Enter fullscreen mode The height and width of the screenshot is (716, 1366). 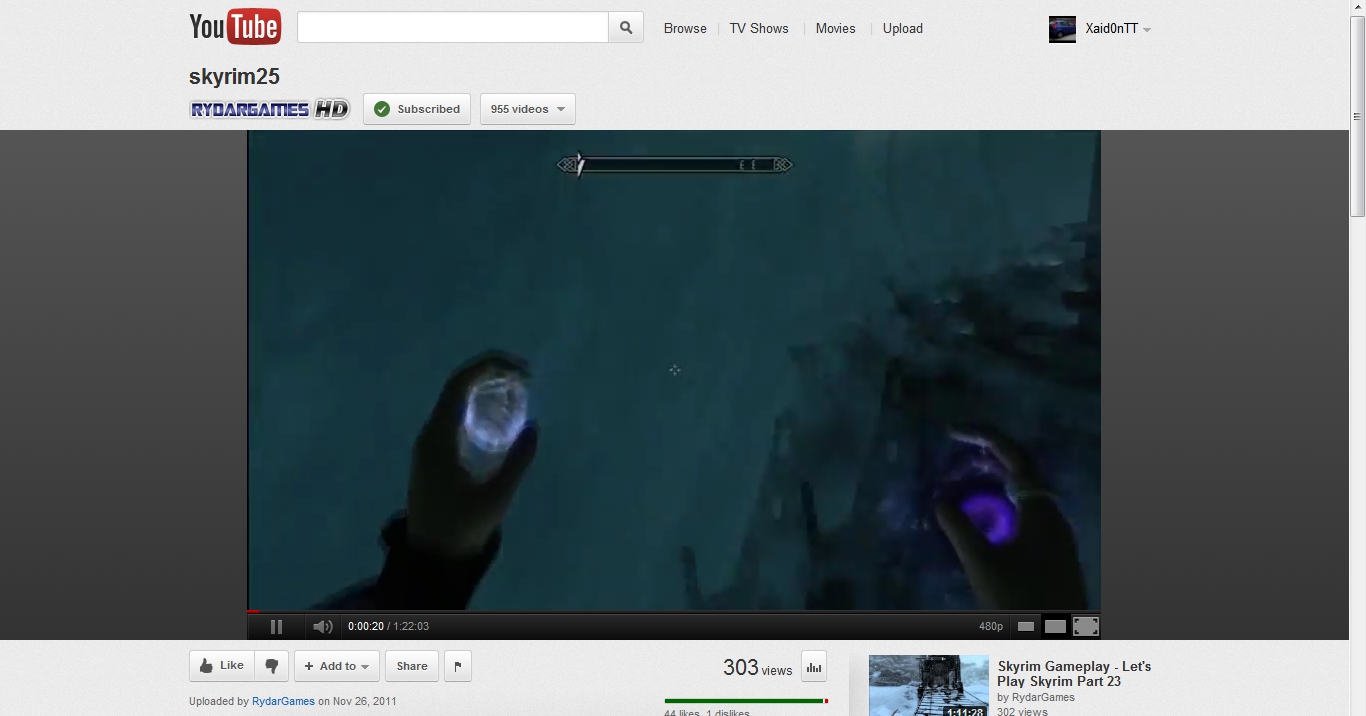pyautogui.click(x=1086, y=627)
